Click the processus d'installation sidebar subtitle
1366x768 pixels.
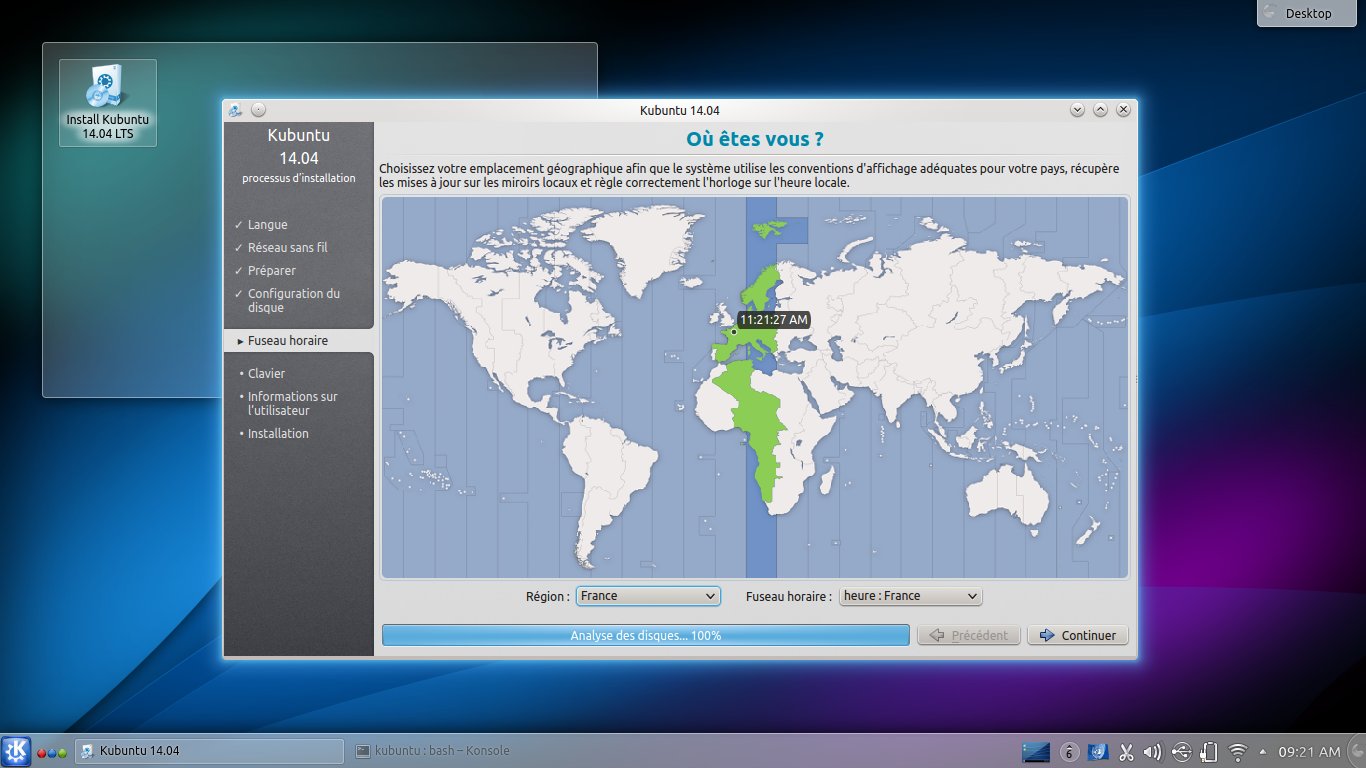pos(298,178)
